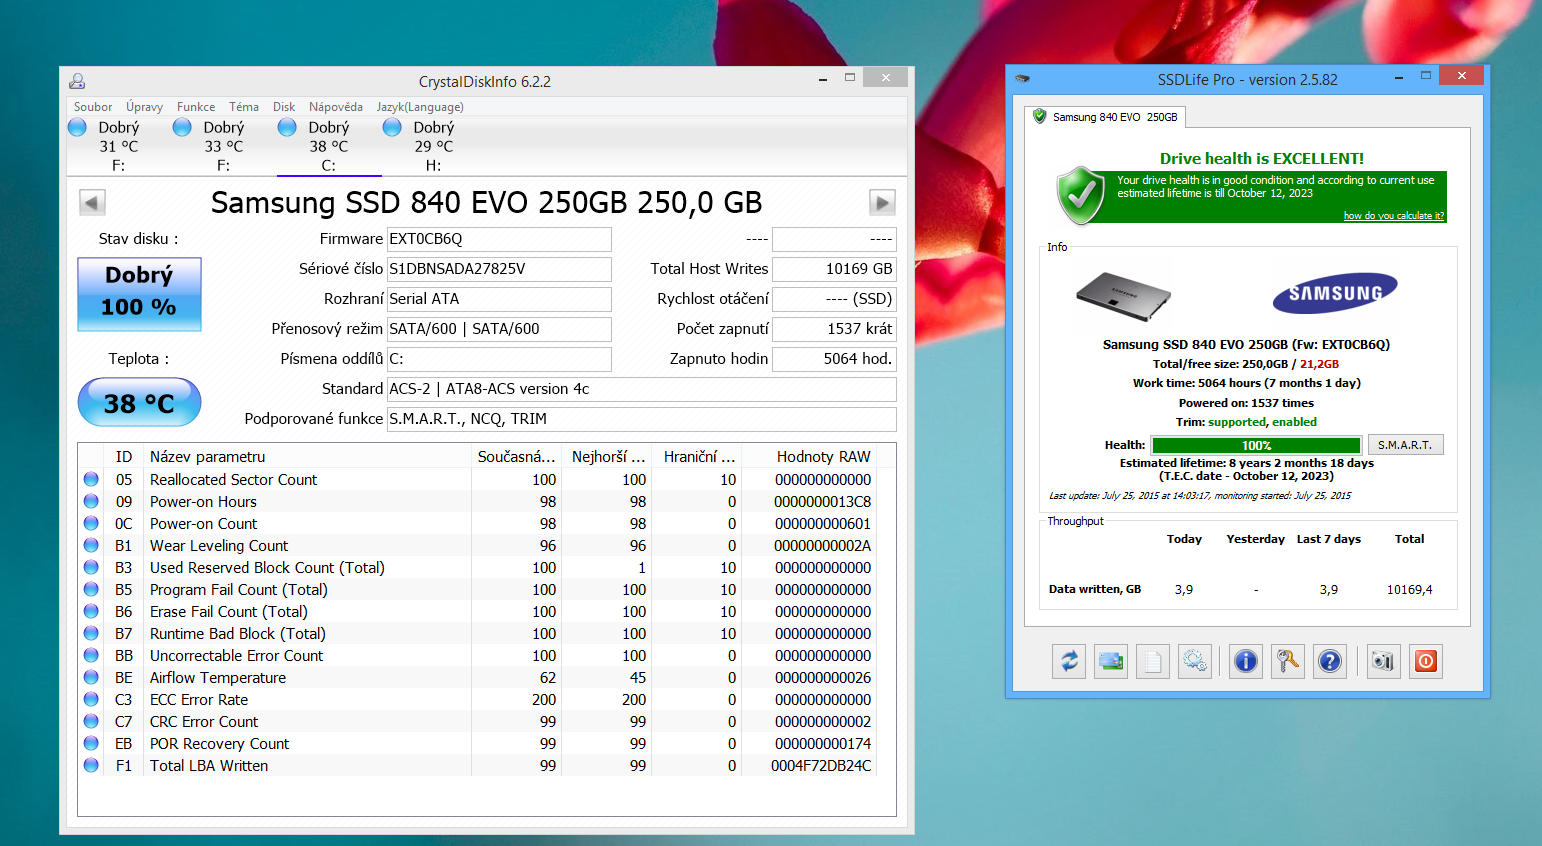This screenshot has width=1542, height=846.
Task: Click status orb of Power-on Hours row
Action: coord(91,501)
